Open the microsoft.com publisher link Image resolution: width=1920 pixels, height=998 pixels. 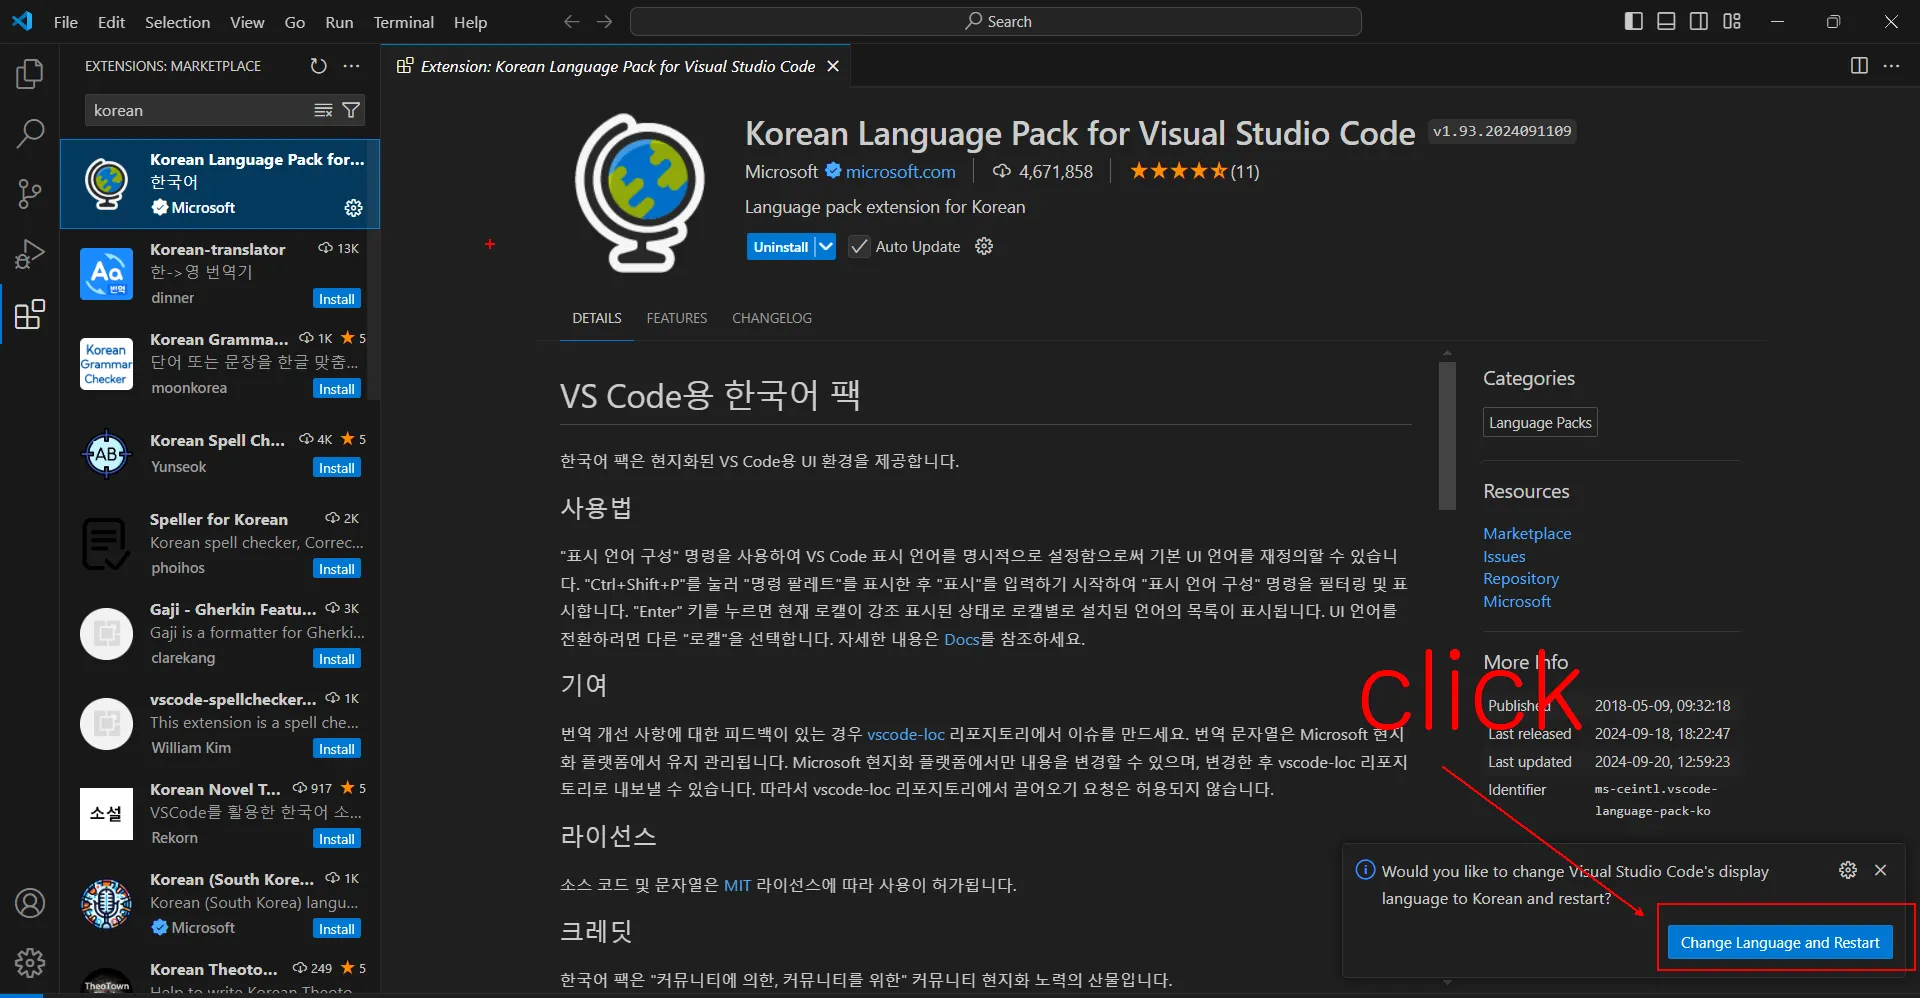coord(900,171)
